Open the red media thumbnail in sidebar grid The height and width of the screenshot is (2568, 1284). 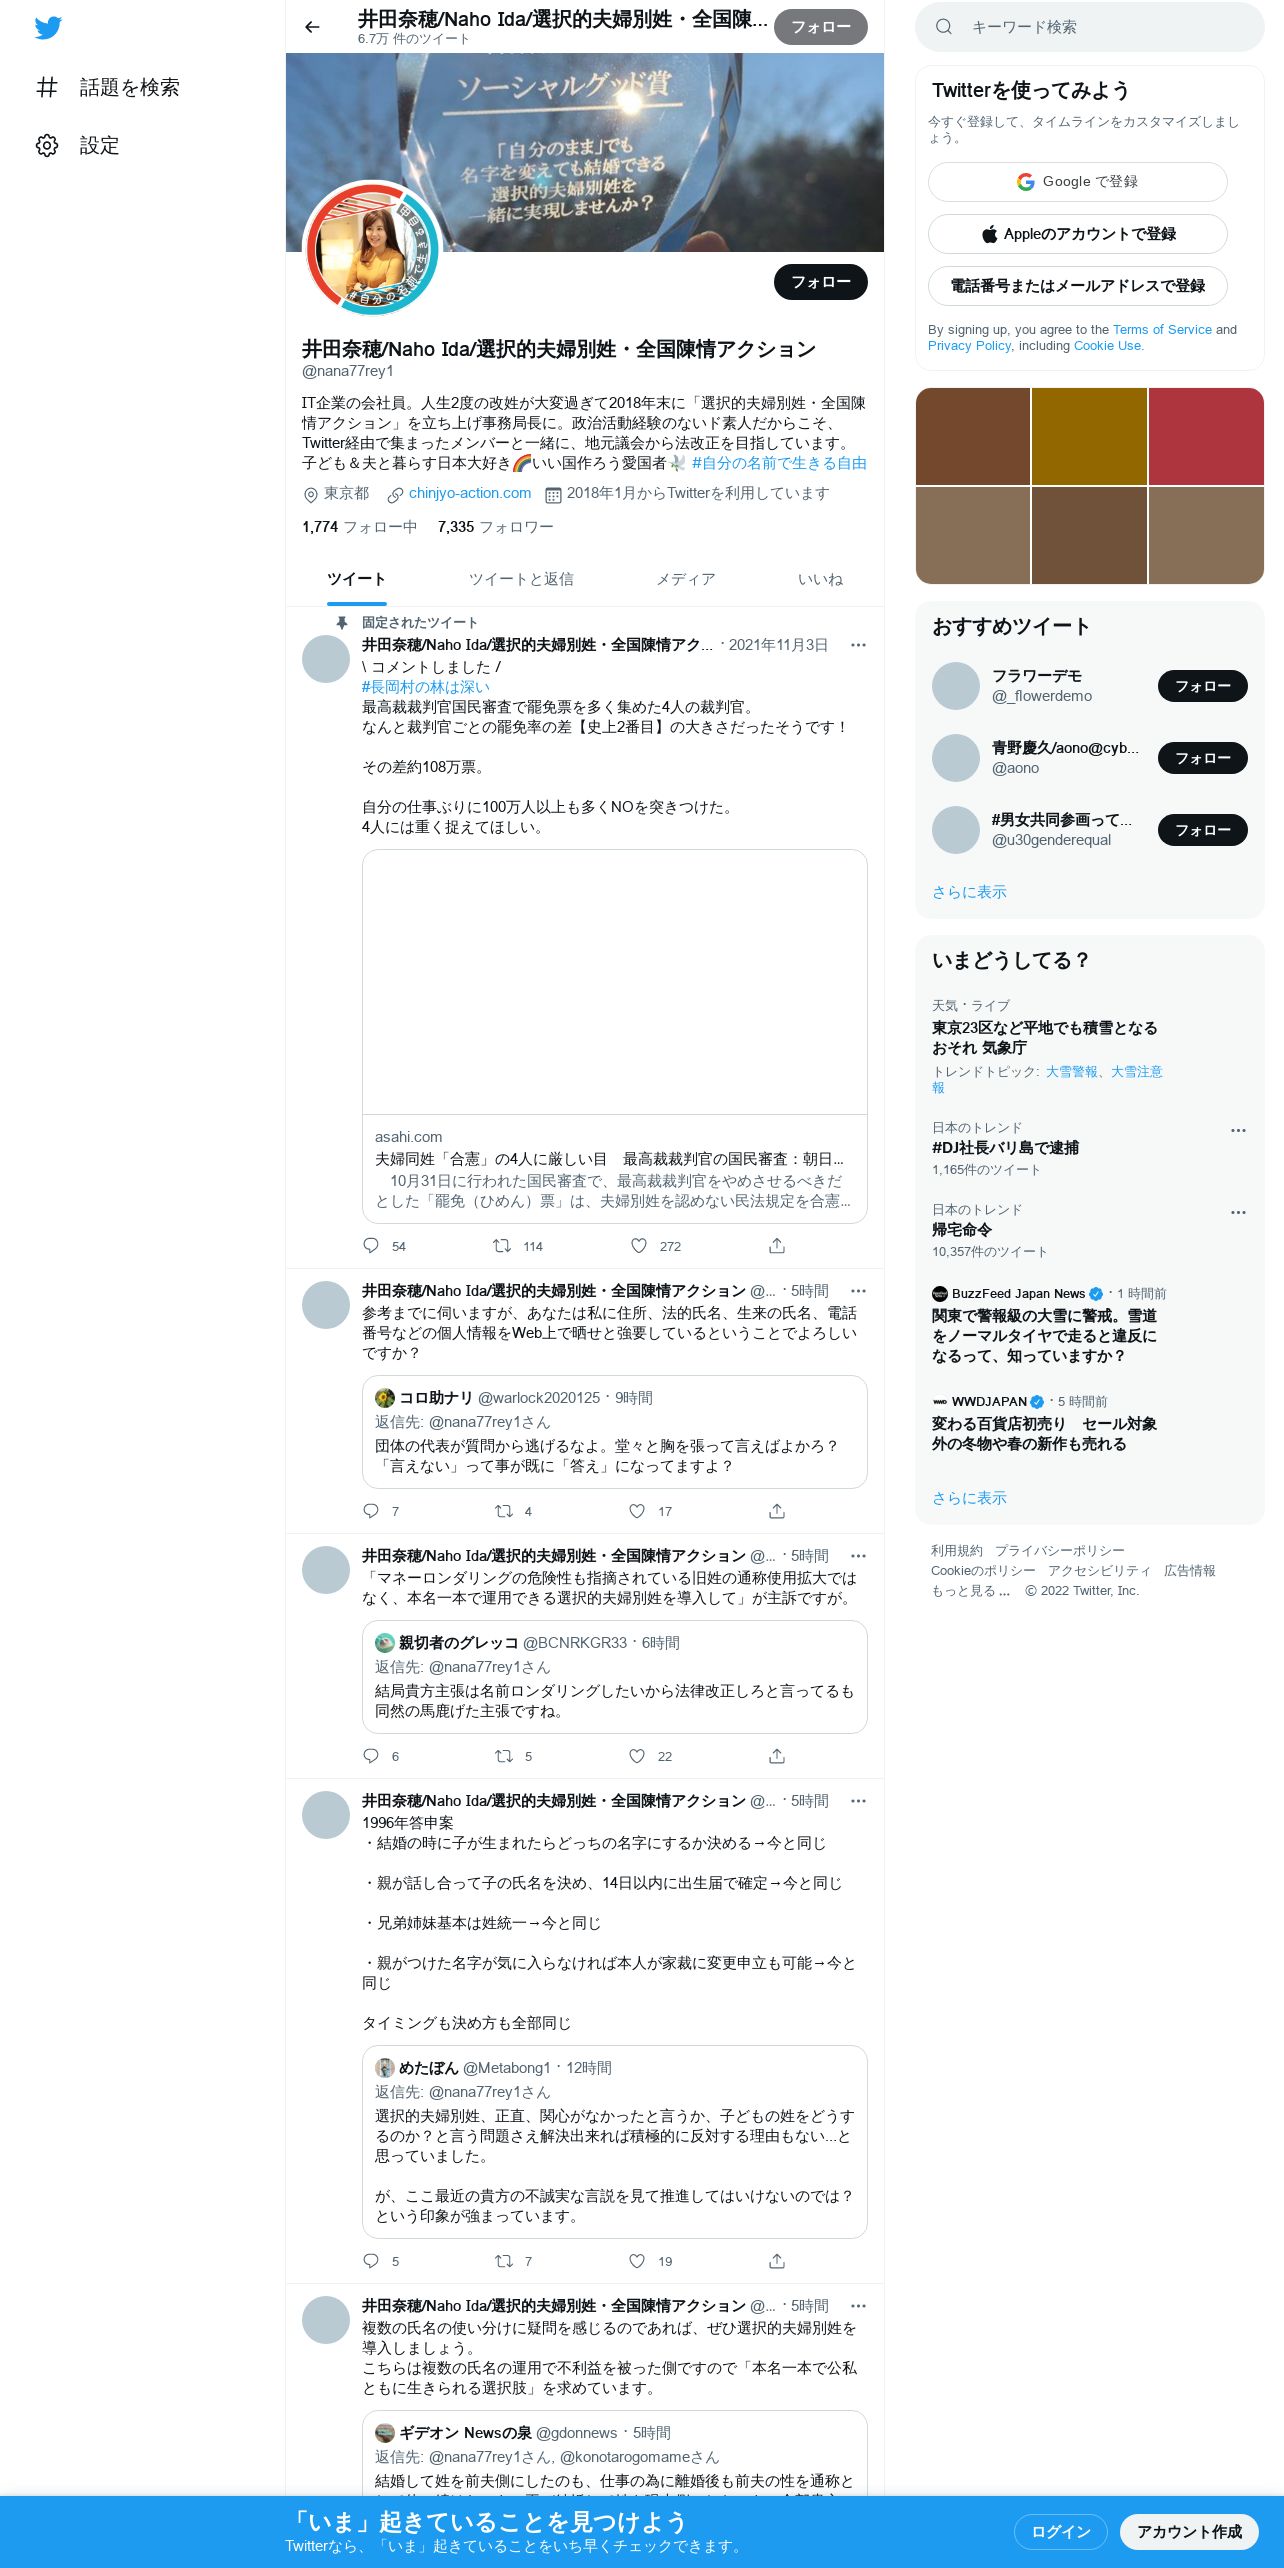[1206, 436]
